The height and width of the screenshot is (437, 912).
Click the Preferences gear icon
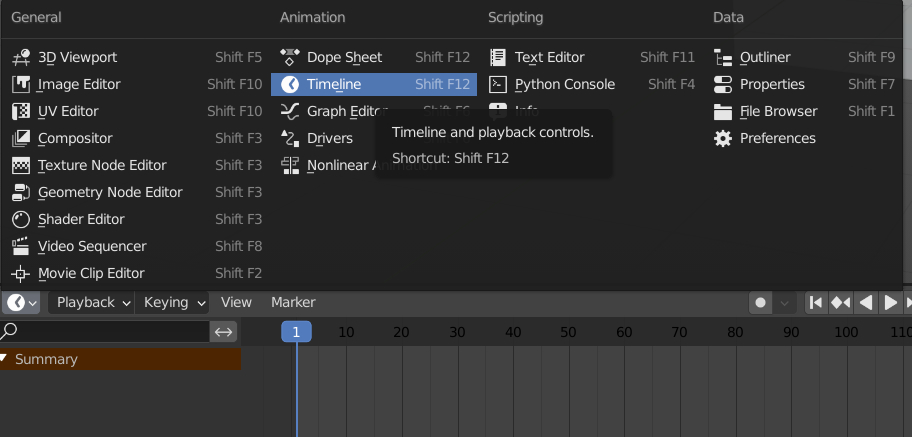[723, 139]
